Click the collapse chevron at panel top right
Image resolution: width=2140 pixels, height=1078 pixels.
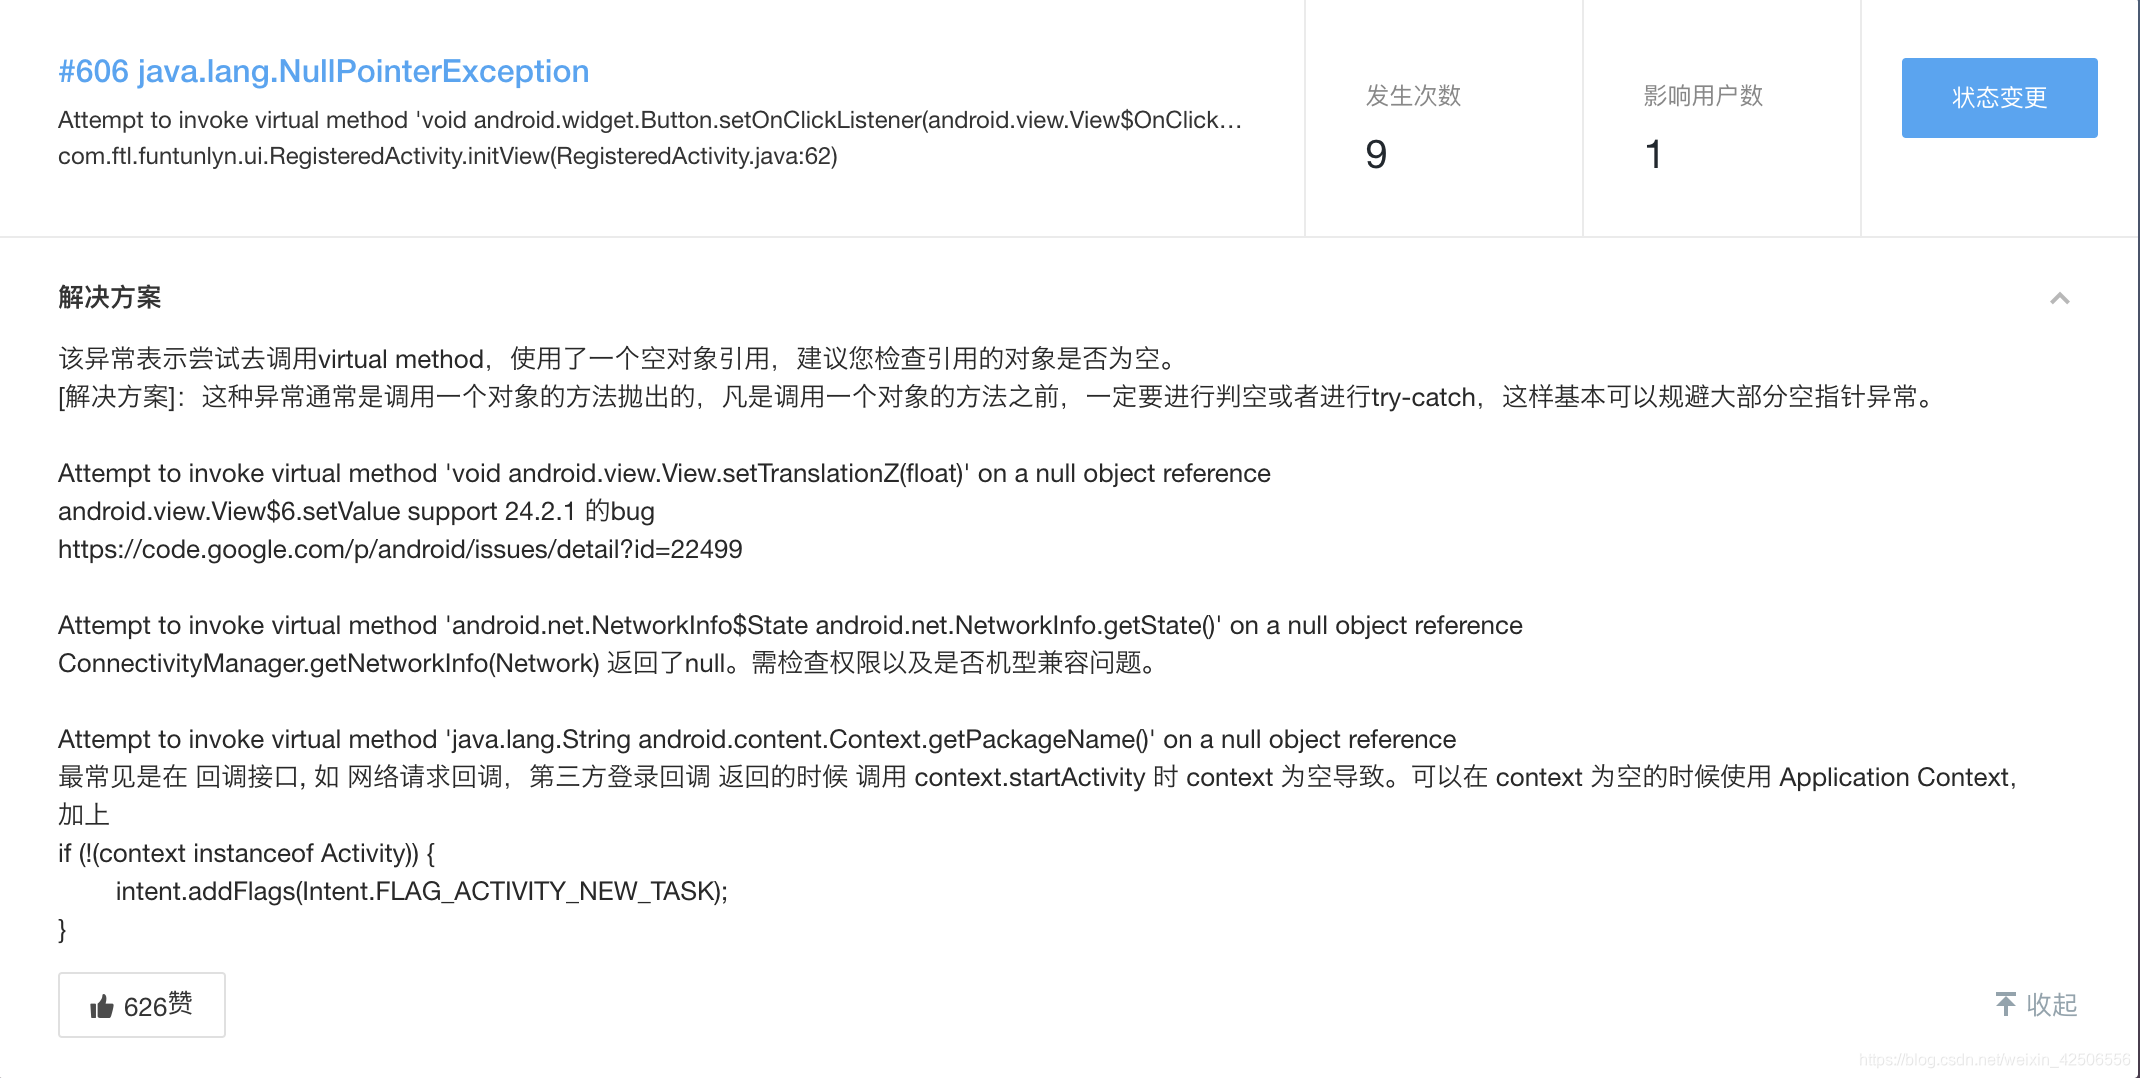click(2059, 298)
